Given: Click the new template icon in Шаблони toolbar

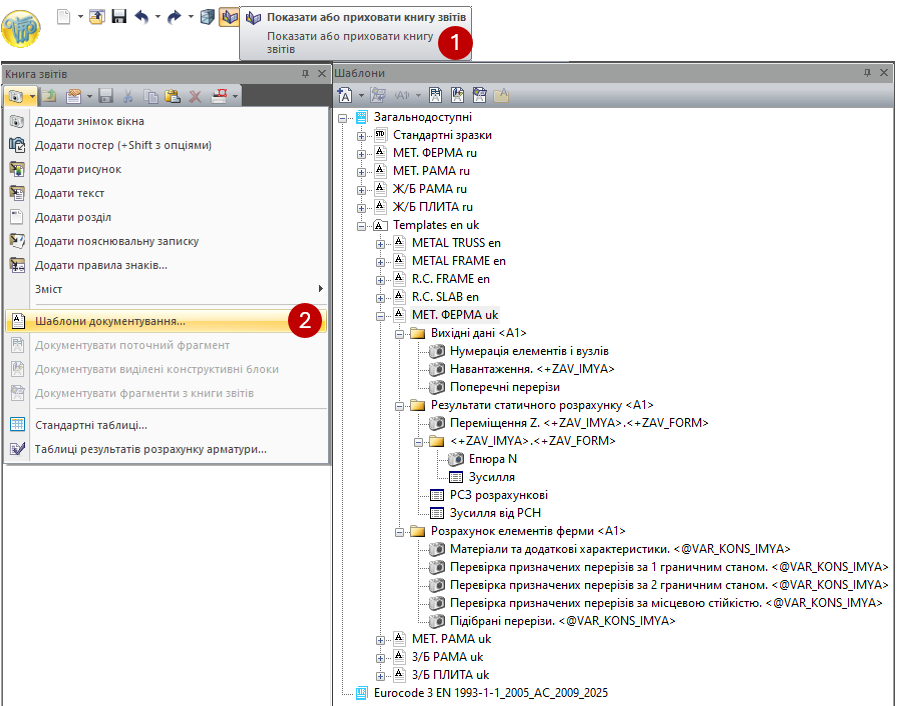Looking at the screenshot, I should (x=345, y=96).
